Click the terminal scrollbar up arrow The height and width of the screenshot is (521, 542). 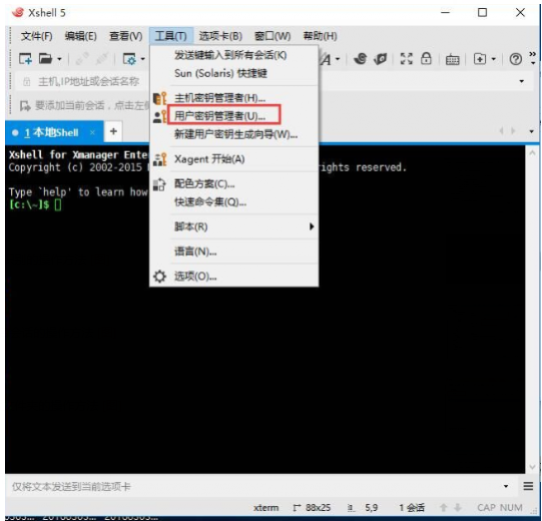[532, 153]
